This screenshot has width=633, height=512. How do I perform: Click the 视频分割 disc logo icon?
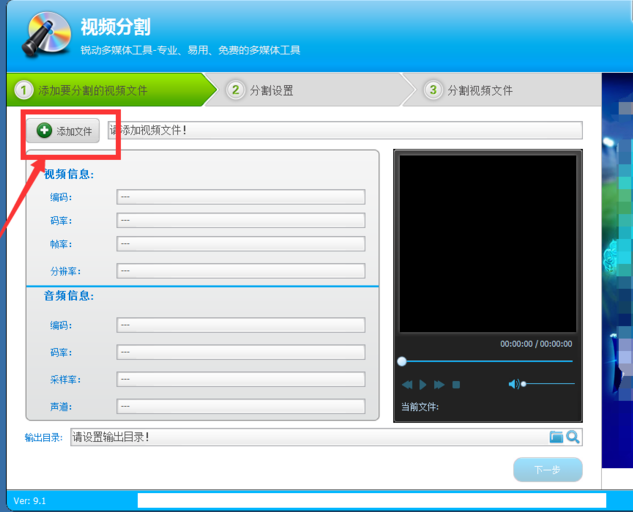(x=46, y=34)
